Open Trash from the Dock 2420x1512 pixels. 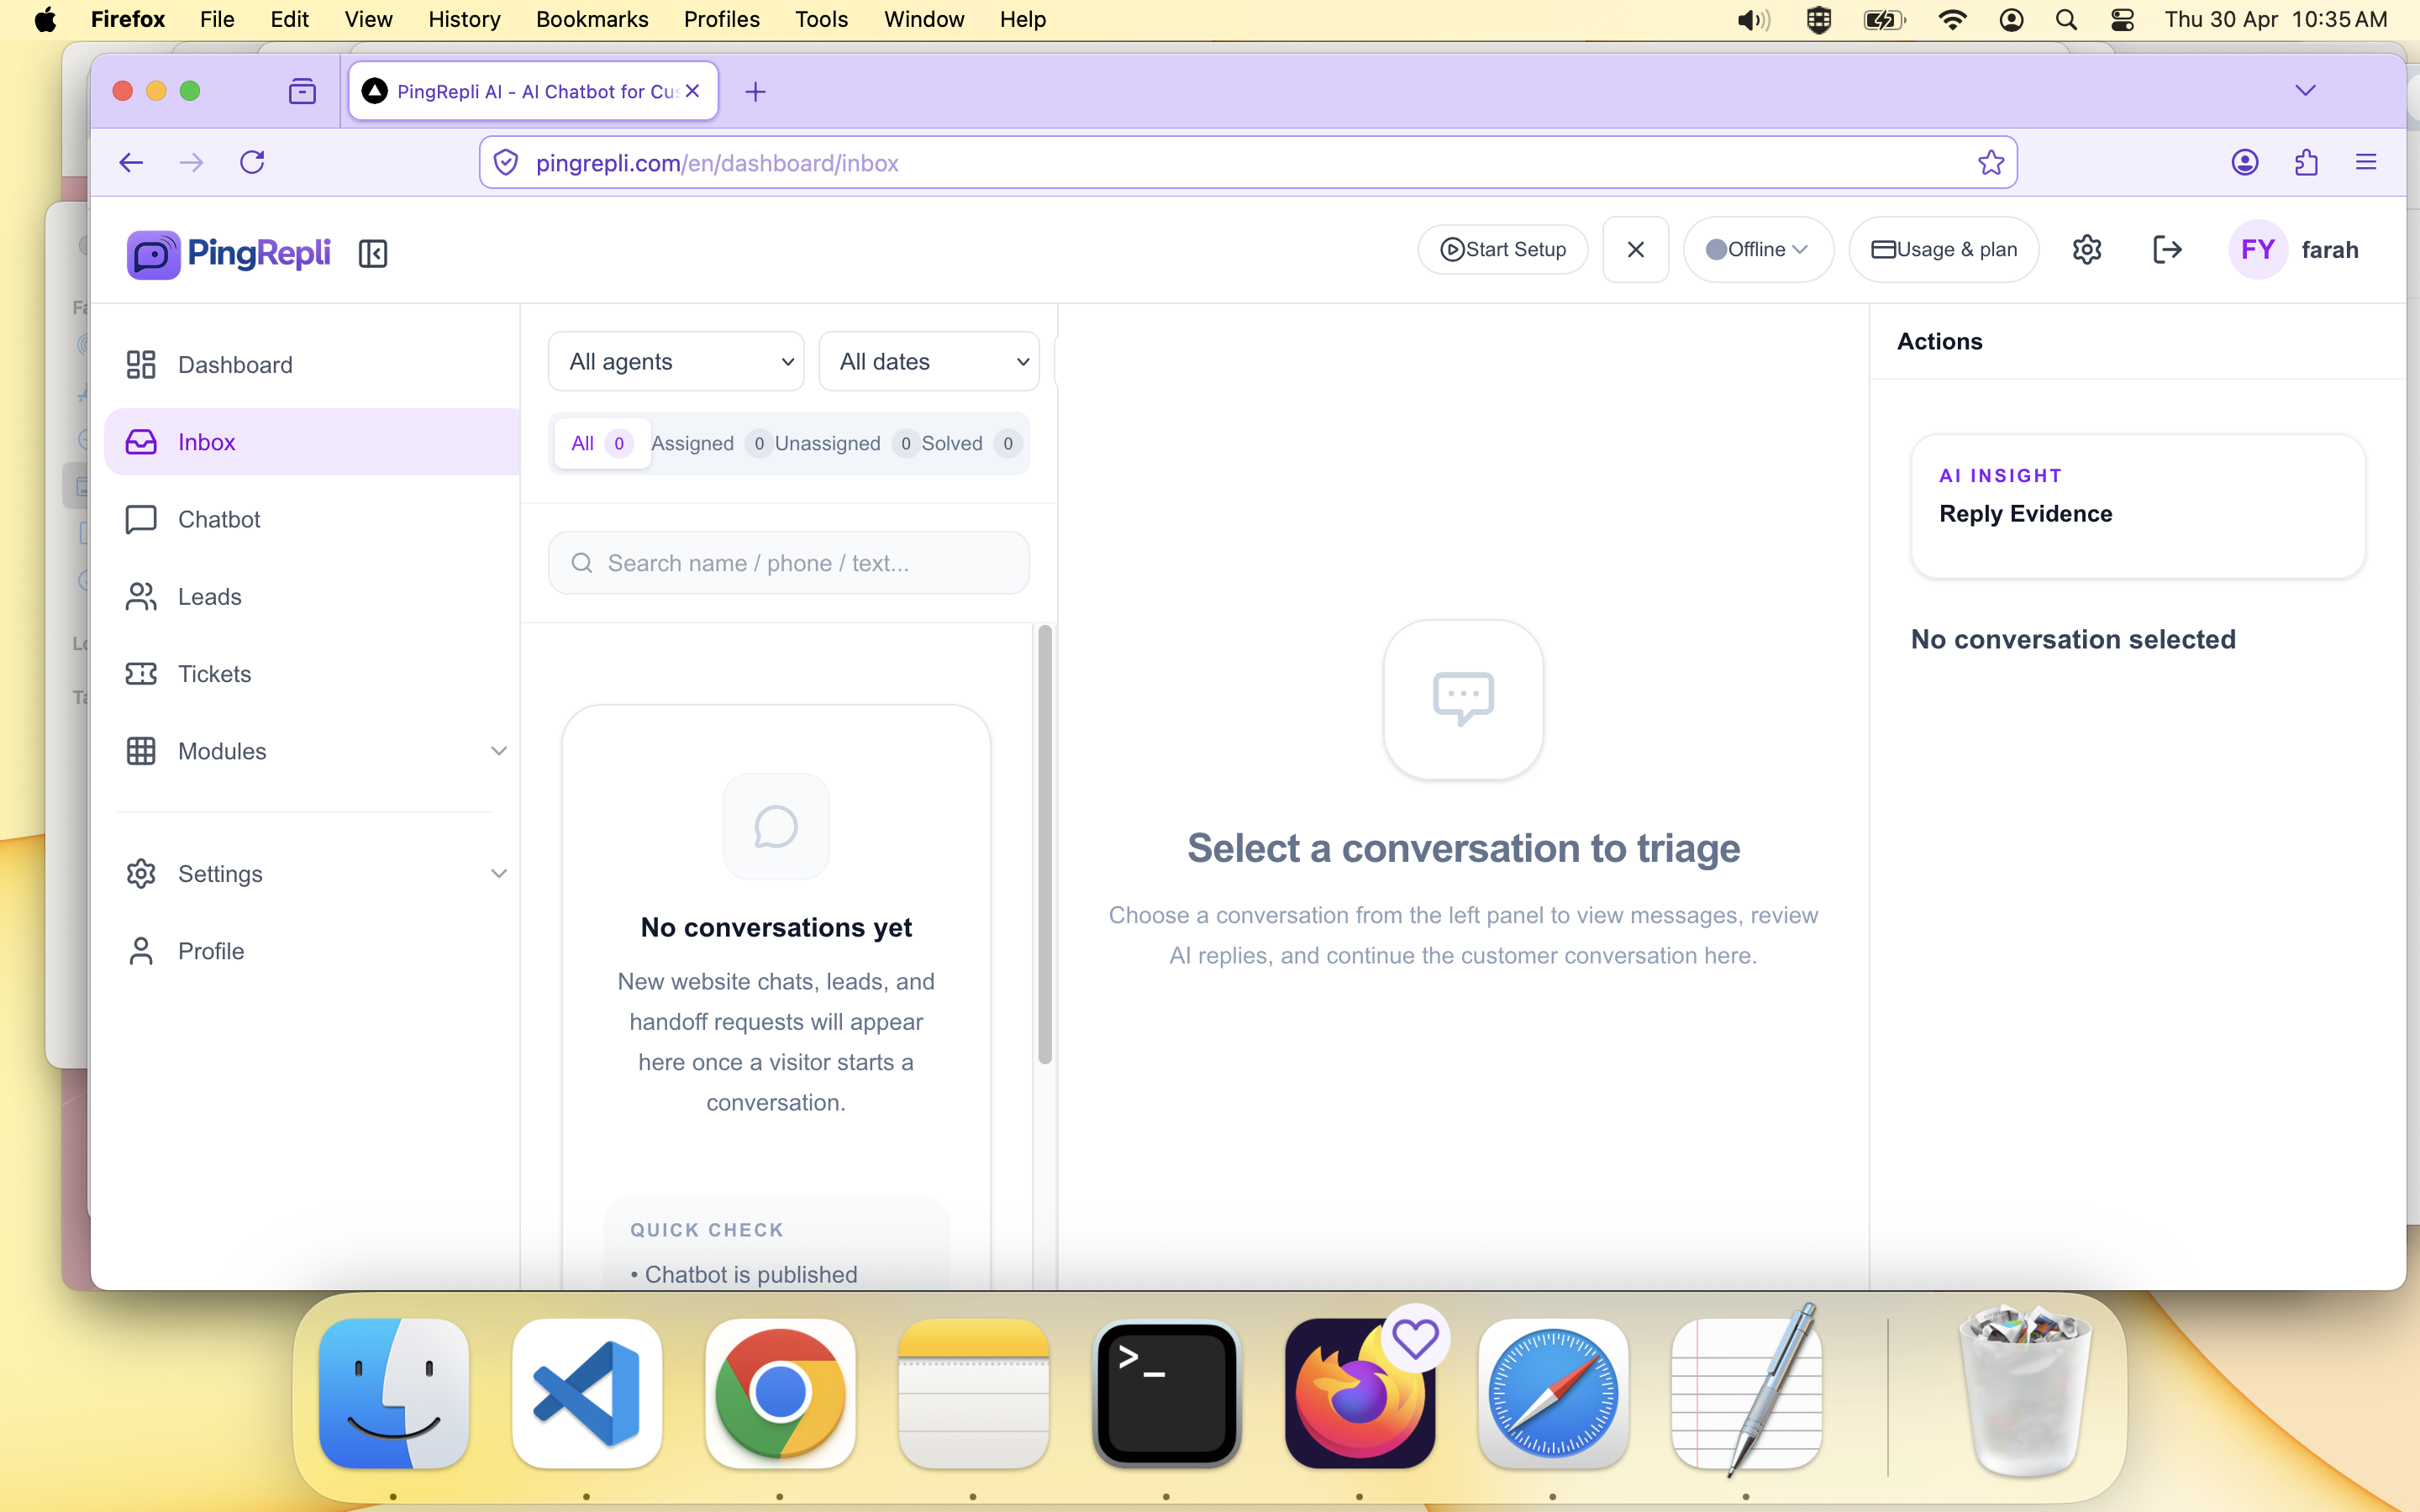pos(2025,1393)
